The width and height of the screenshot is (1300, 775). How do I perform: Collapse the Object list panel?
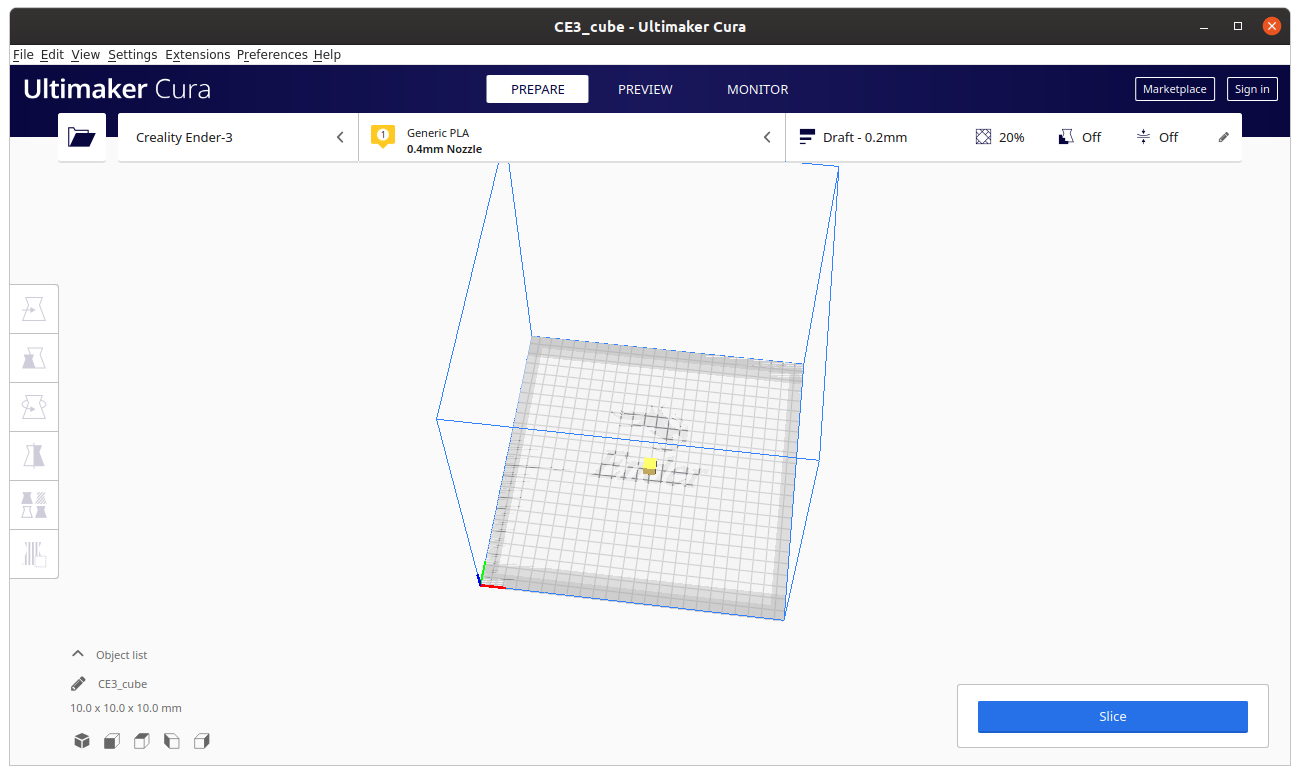[77, 654]
